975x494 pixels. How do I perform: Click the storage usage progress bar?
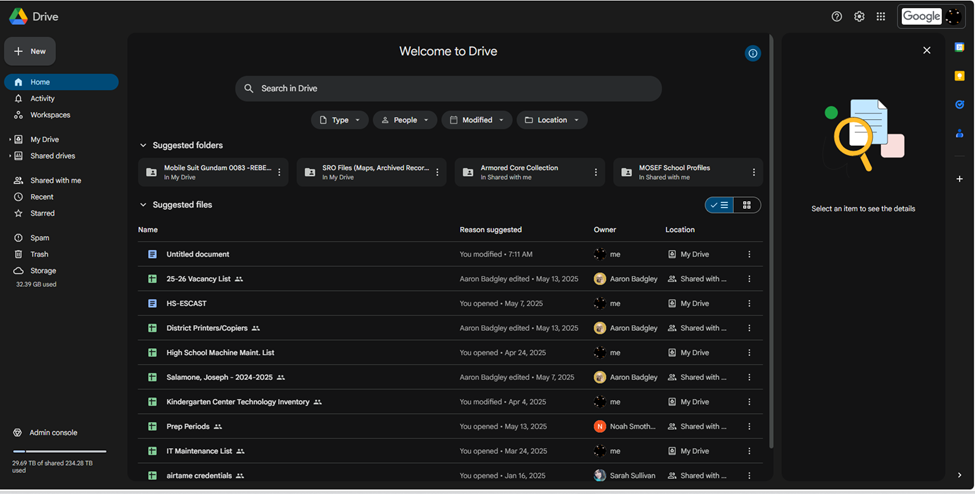[59, 452]
